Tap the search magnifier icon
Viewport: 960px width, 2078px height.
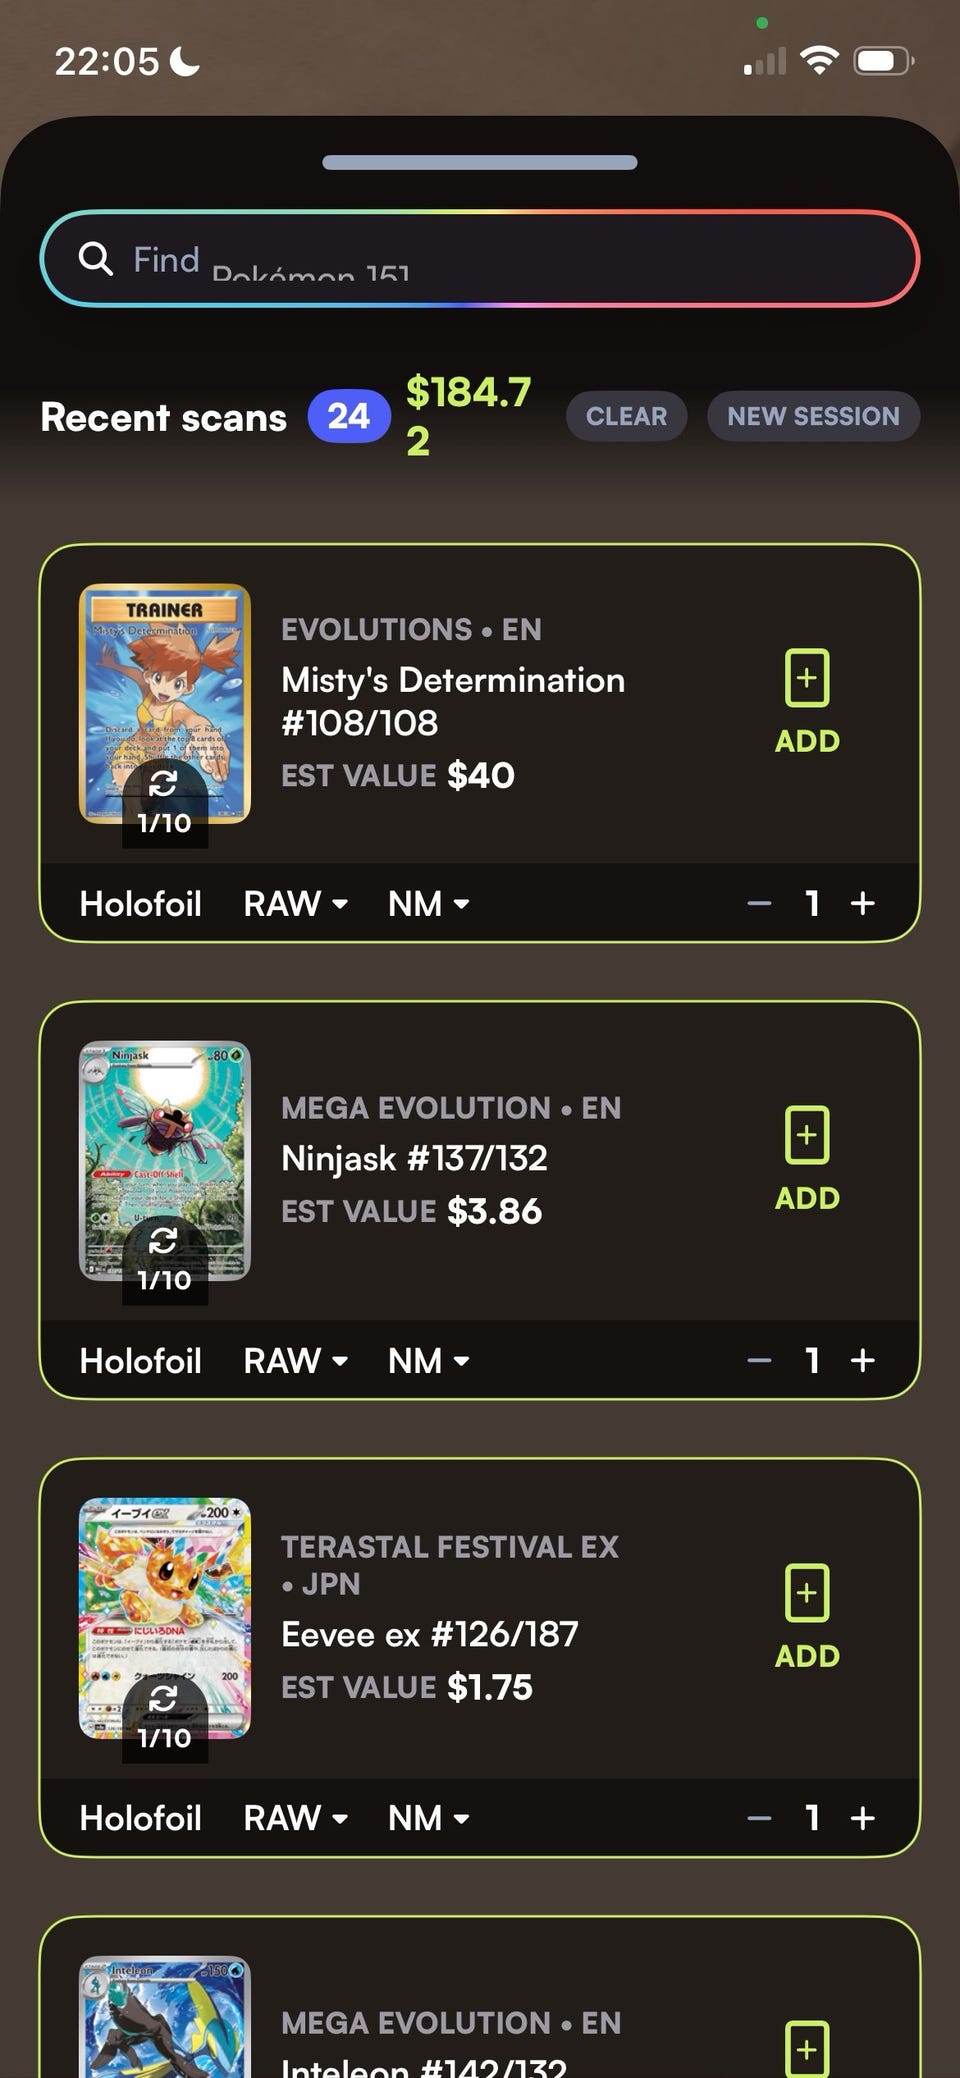pyautogui.click(x=96, y=259)
